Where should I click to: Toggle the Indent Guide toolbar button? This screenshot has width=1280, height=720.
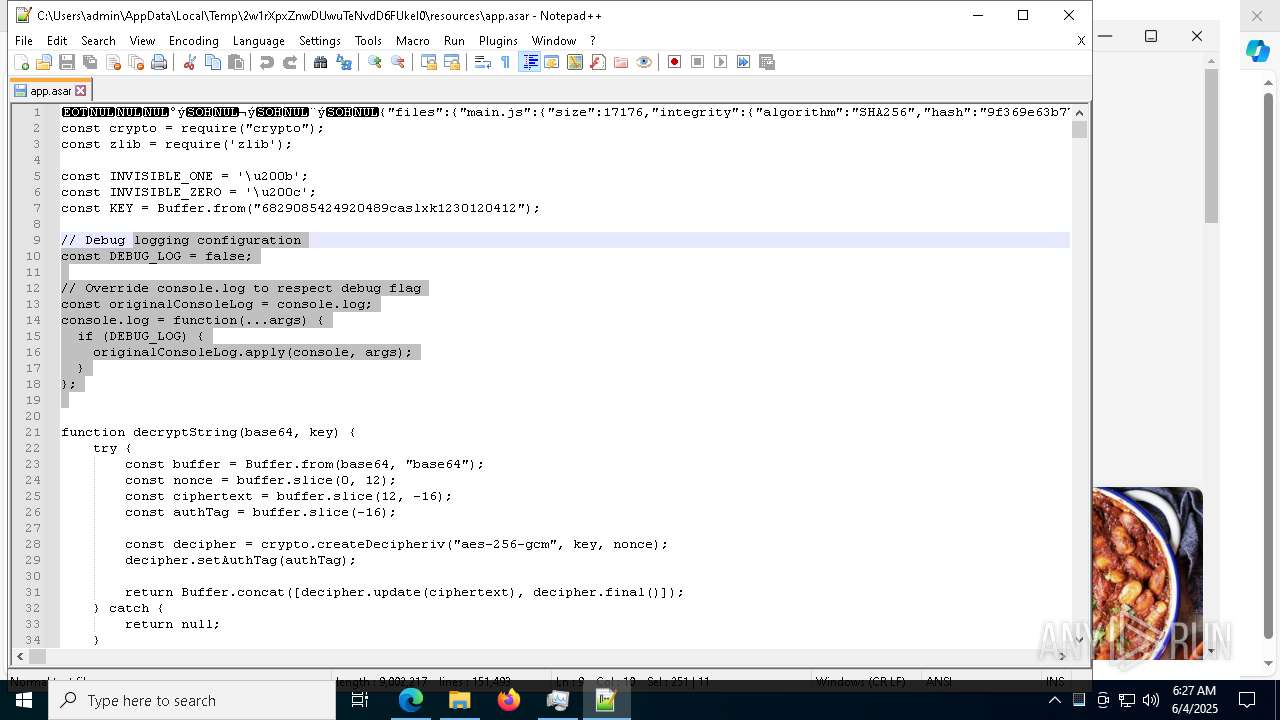[x=529, y=62]
